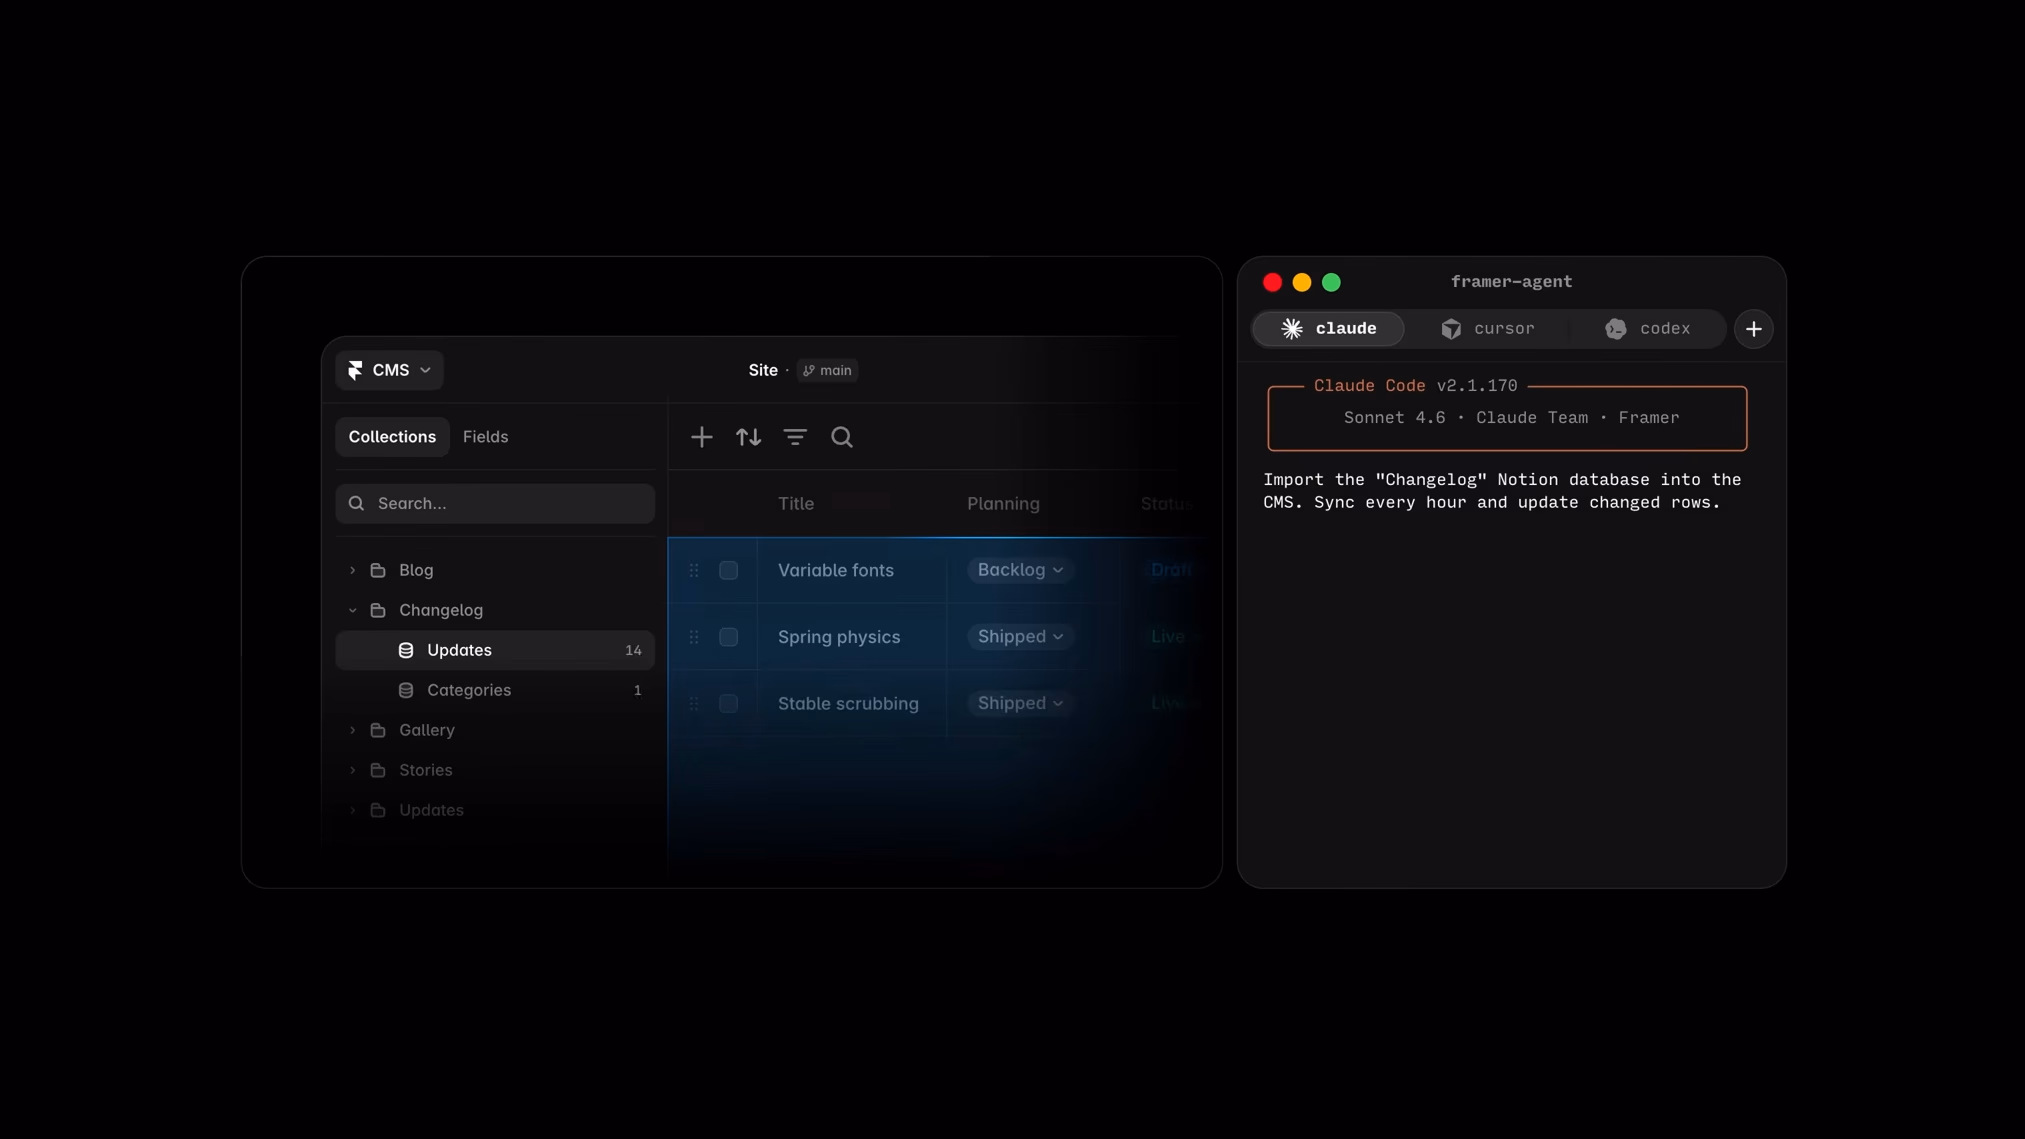Switch to the cursor tab in framer-agent

point(1487,329)
